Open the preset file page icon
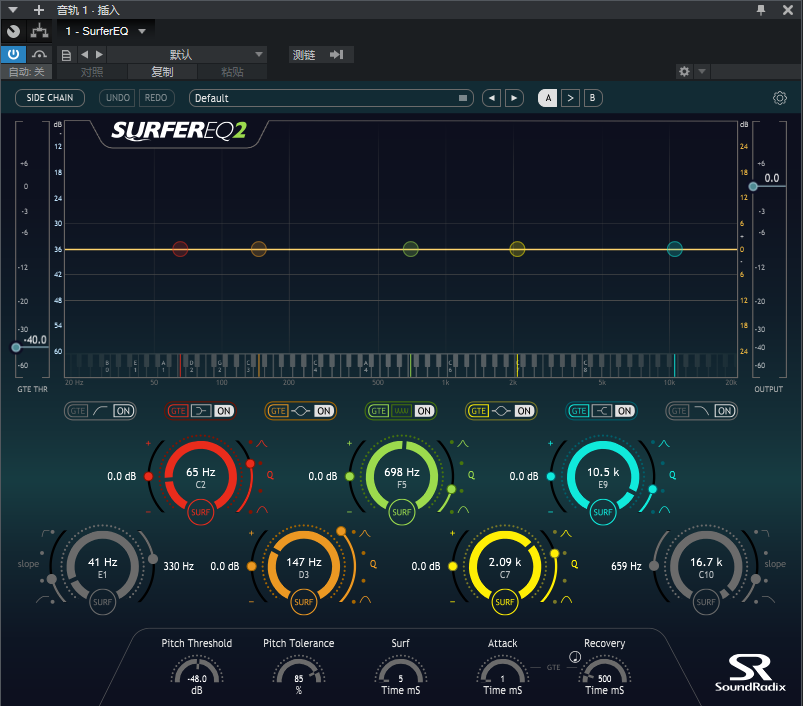803x706 pixels. click(x=66, y=55)
